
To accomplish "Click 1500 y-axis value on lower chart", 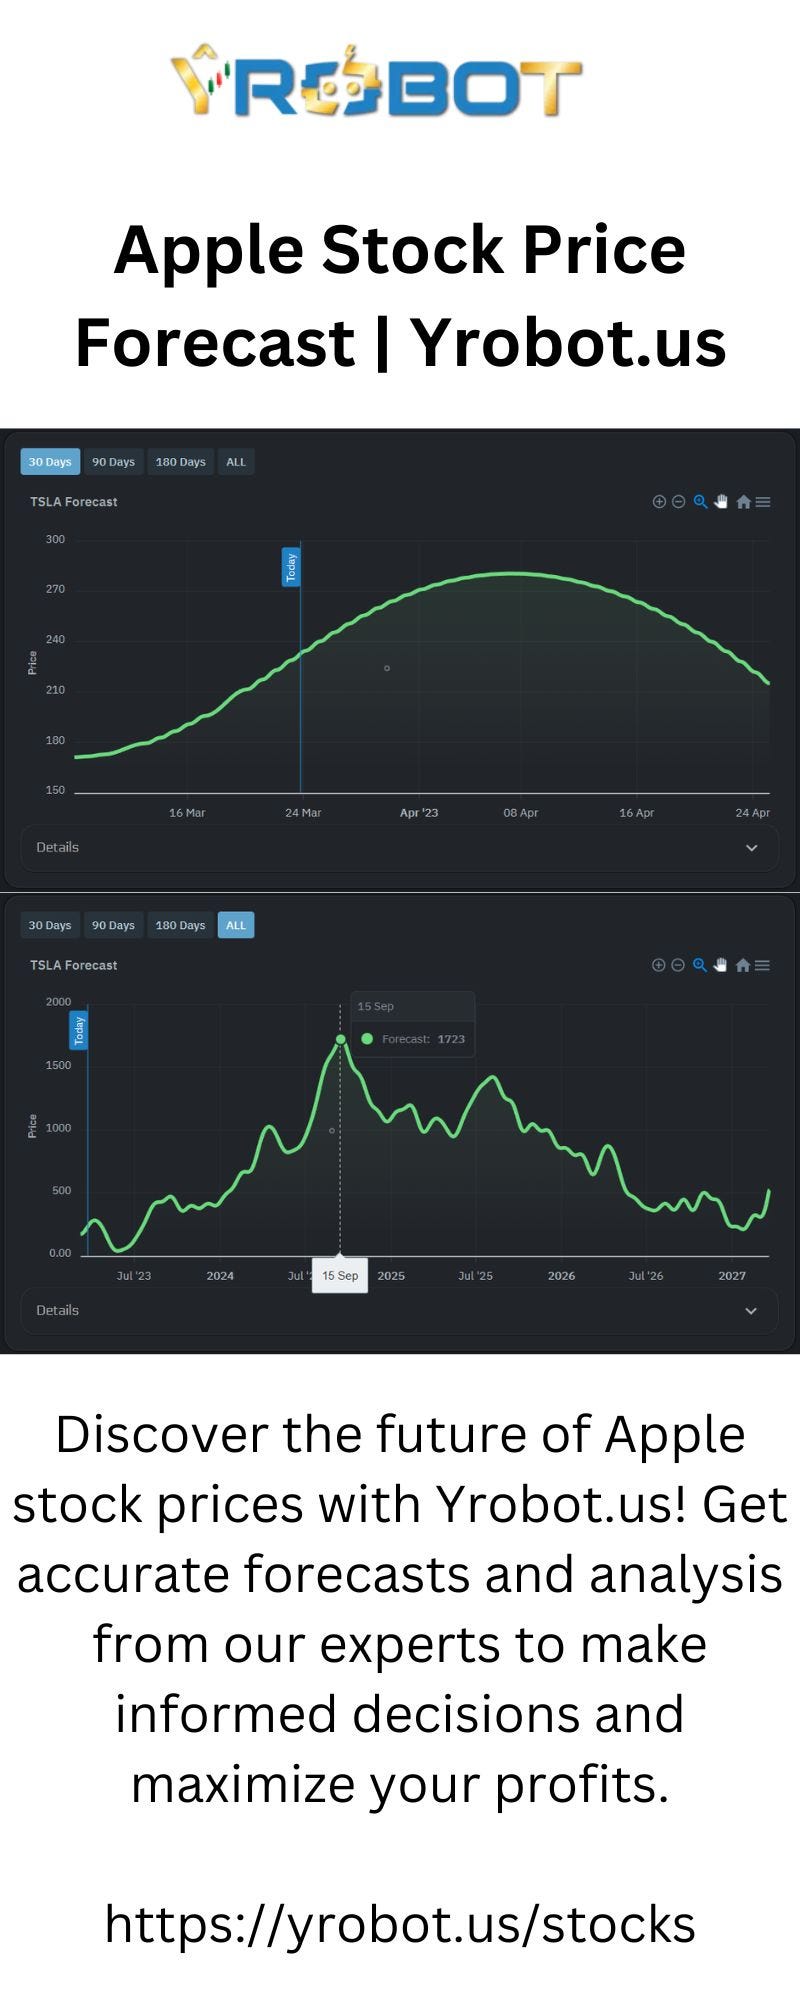I will coord(59,1065).
